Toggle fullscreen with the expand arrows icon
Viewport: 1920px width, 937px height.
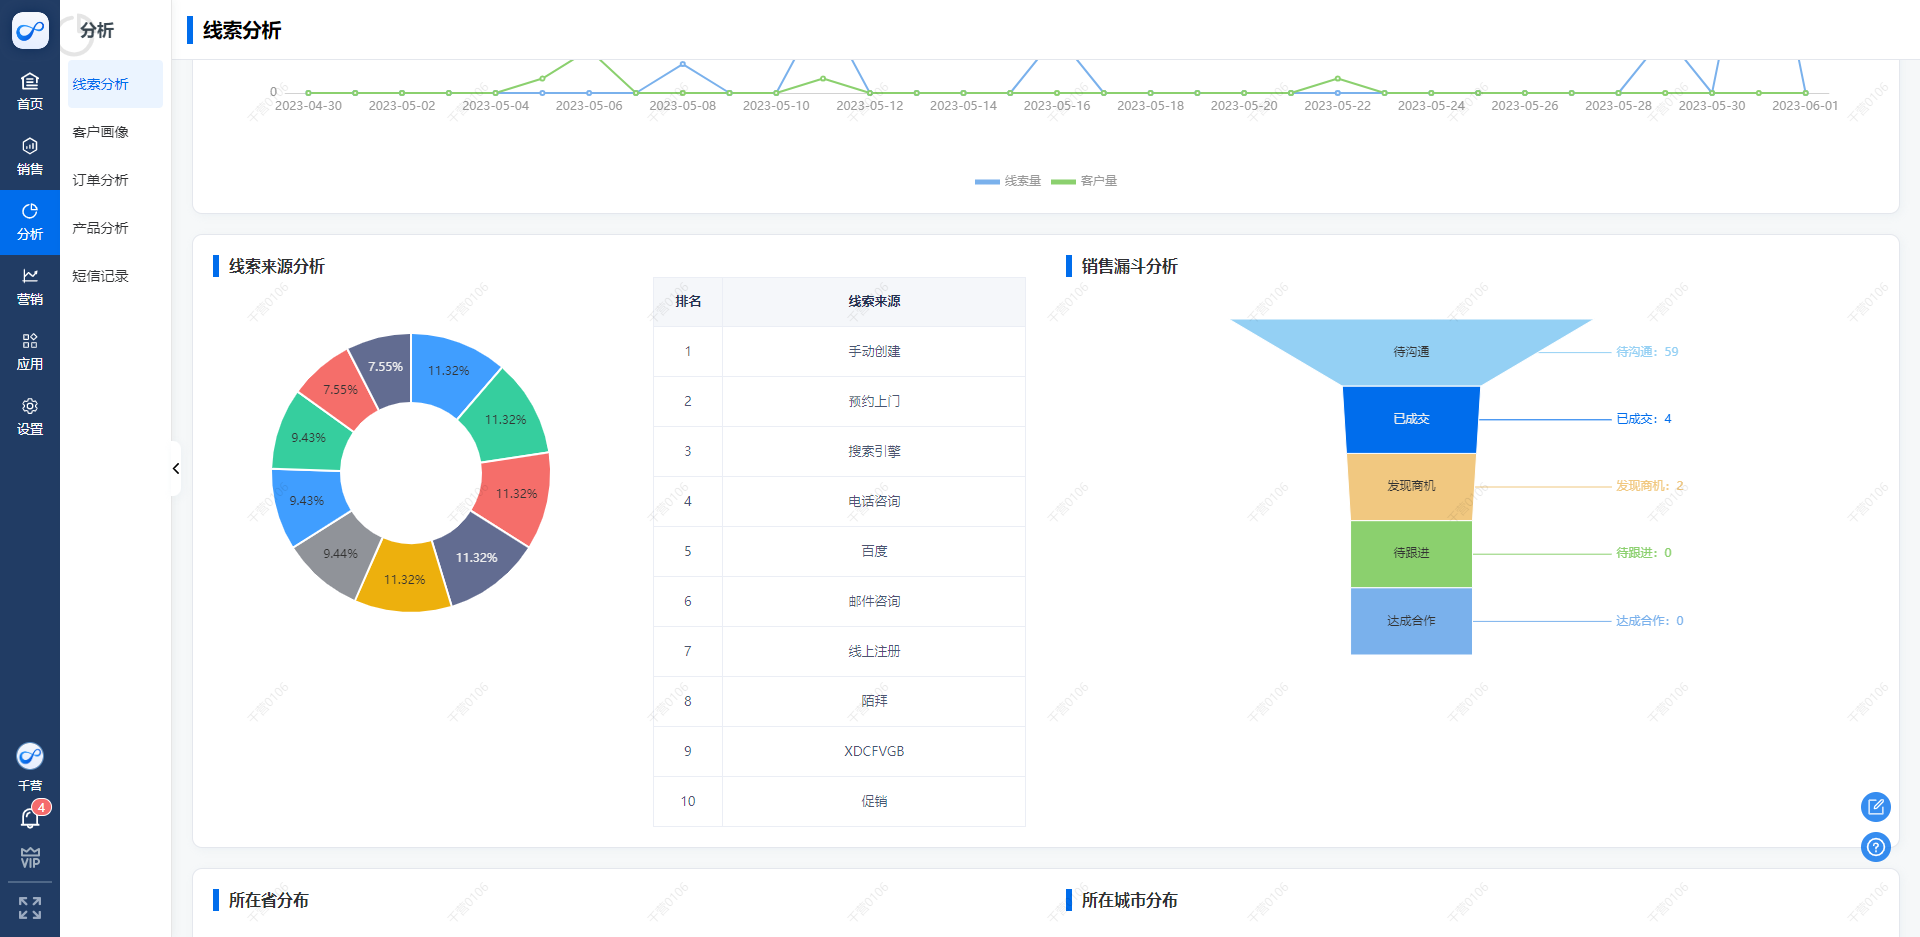[x=30, y=908]
